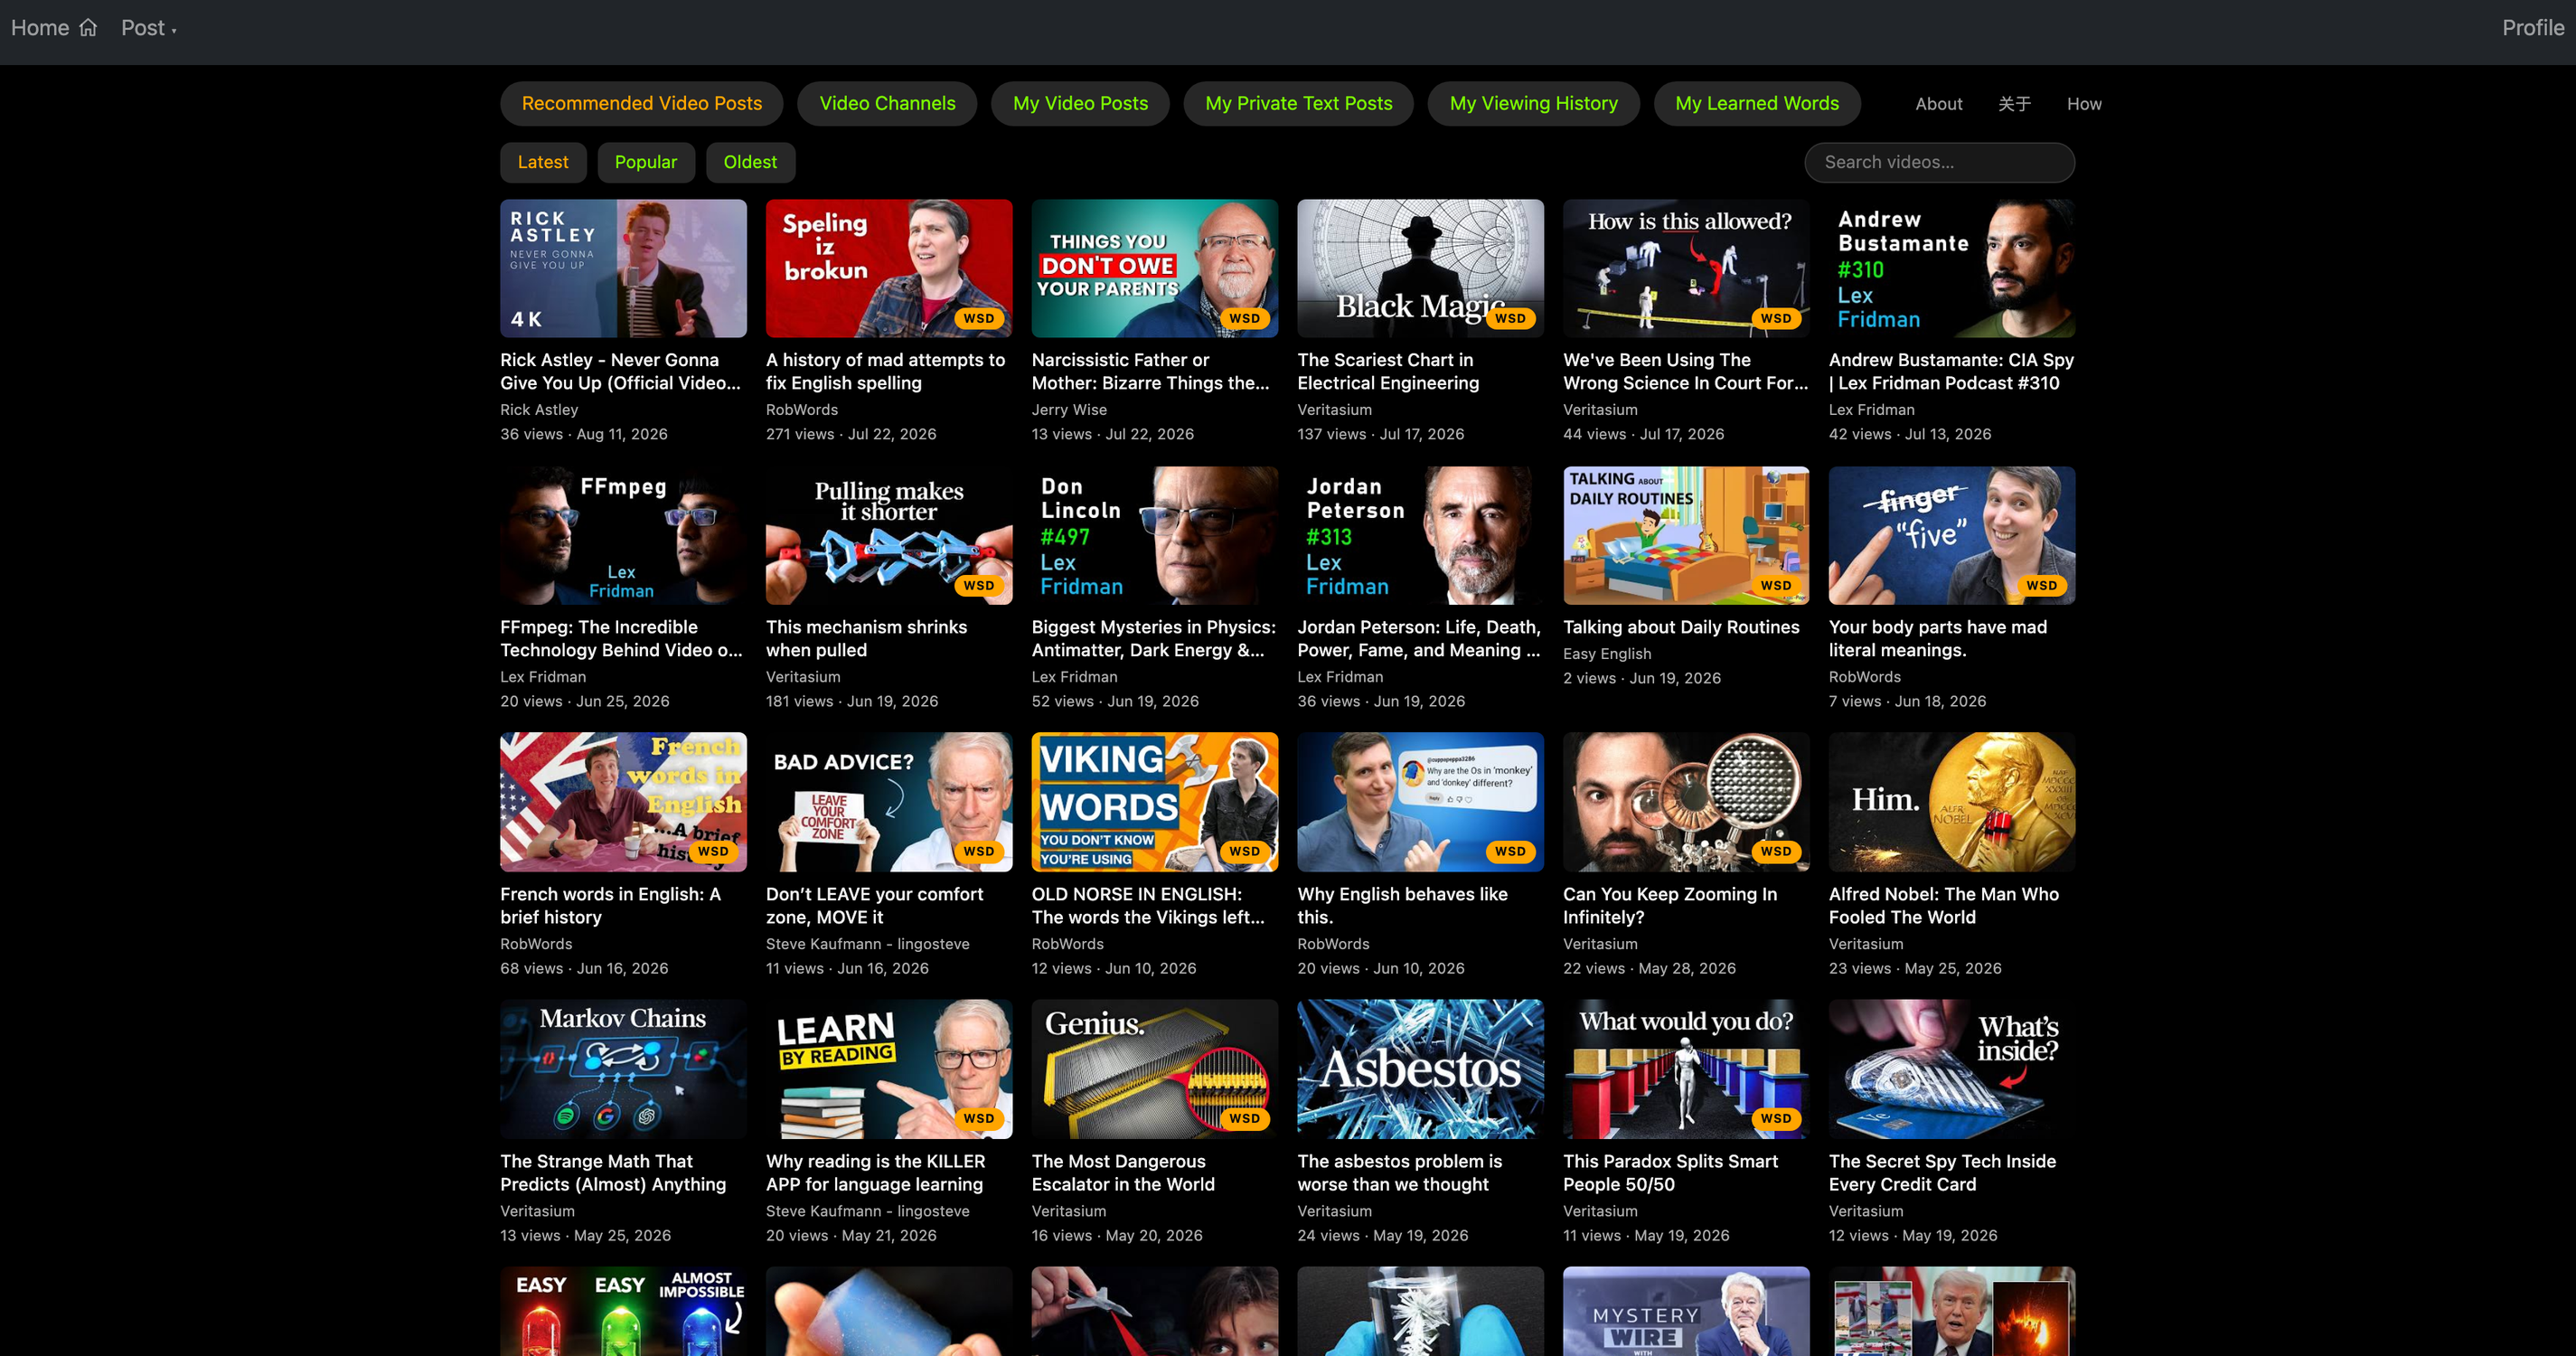Open title 'Your body parts have mad literal meanings.'
Viewport: 2576px width, 1356px height.
coord(1938,638)
